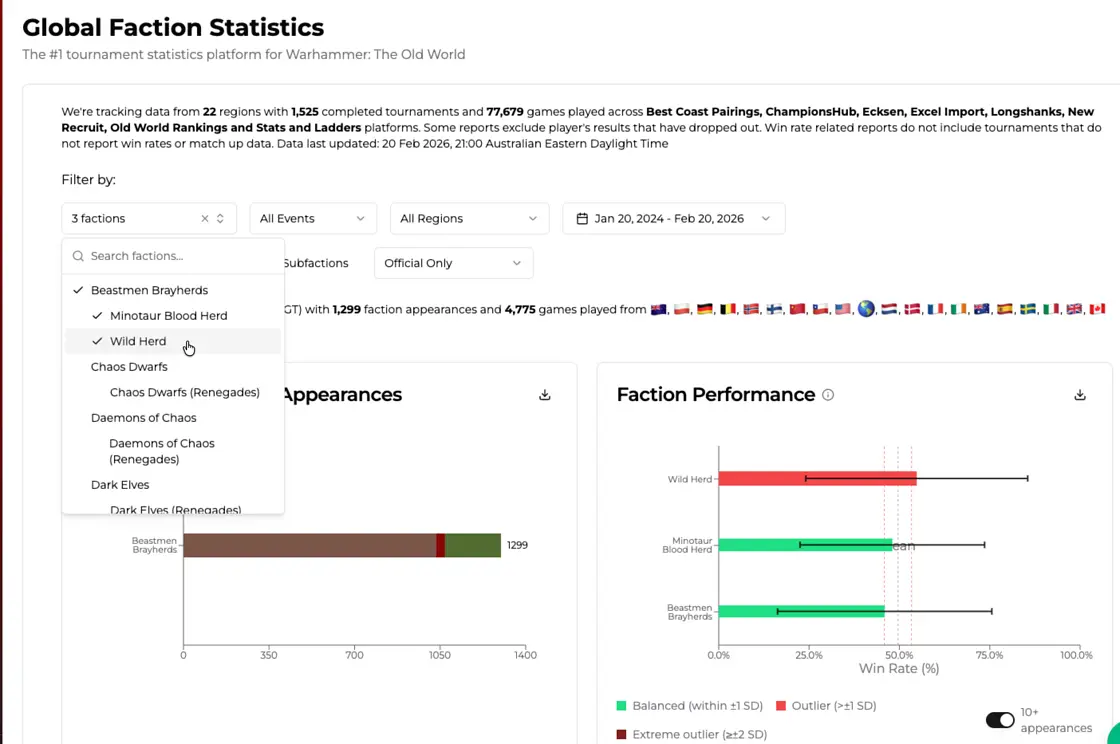Open the All Events dropdown

[x=313, y=218]
